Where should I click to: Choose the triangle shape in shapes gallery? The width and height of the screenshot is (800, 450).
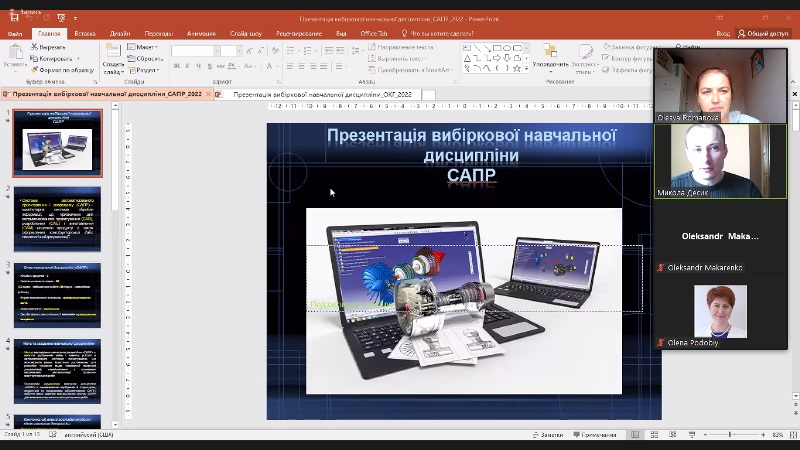tap(467, 58)
